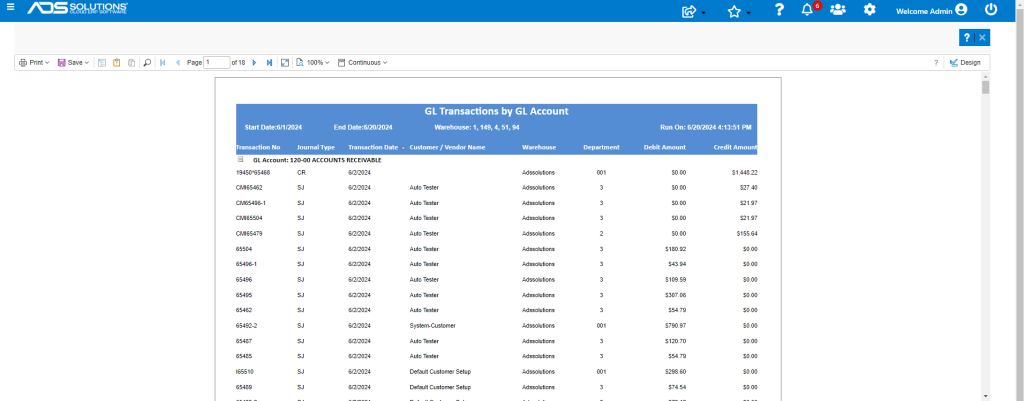Expand the favorites star dropdown arrow
1024x401 pixels.
tap(748, 13)
